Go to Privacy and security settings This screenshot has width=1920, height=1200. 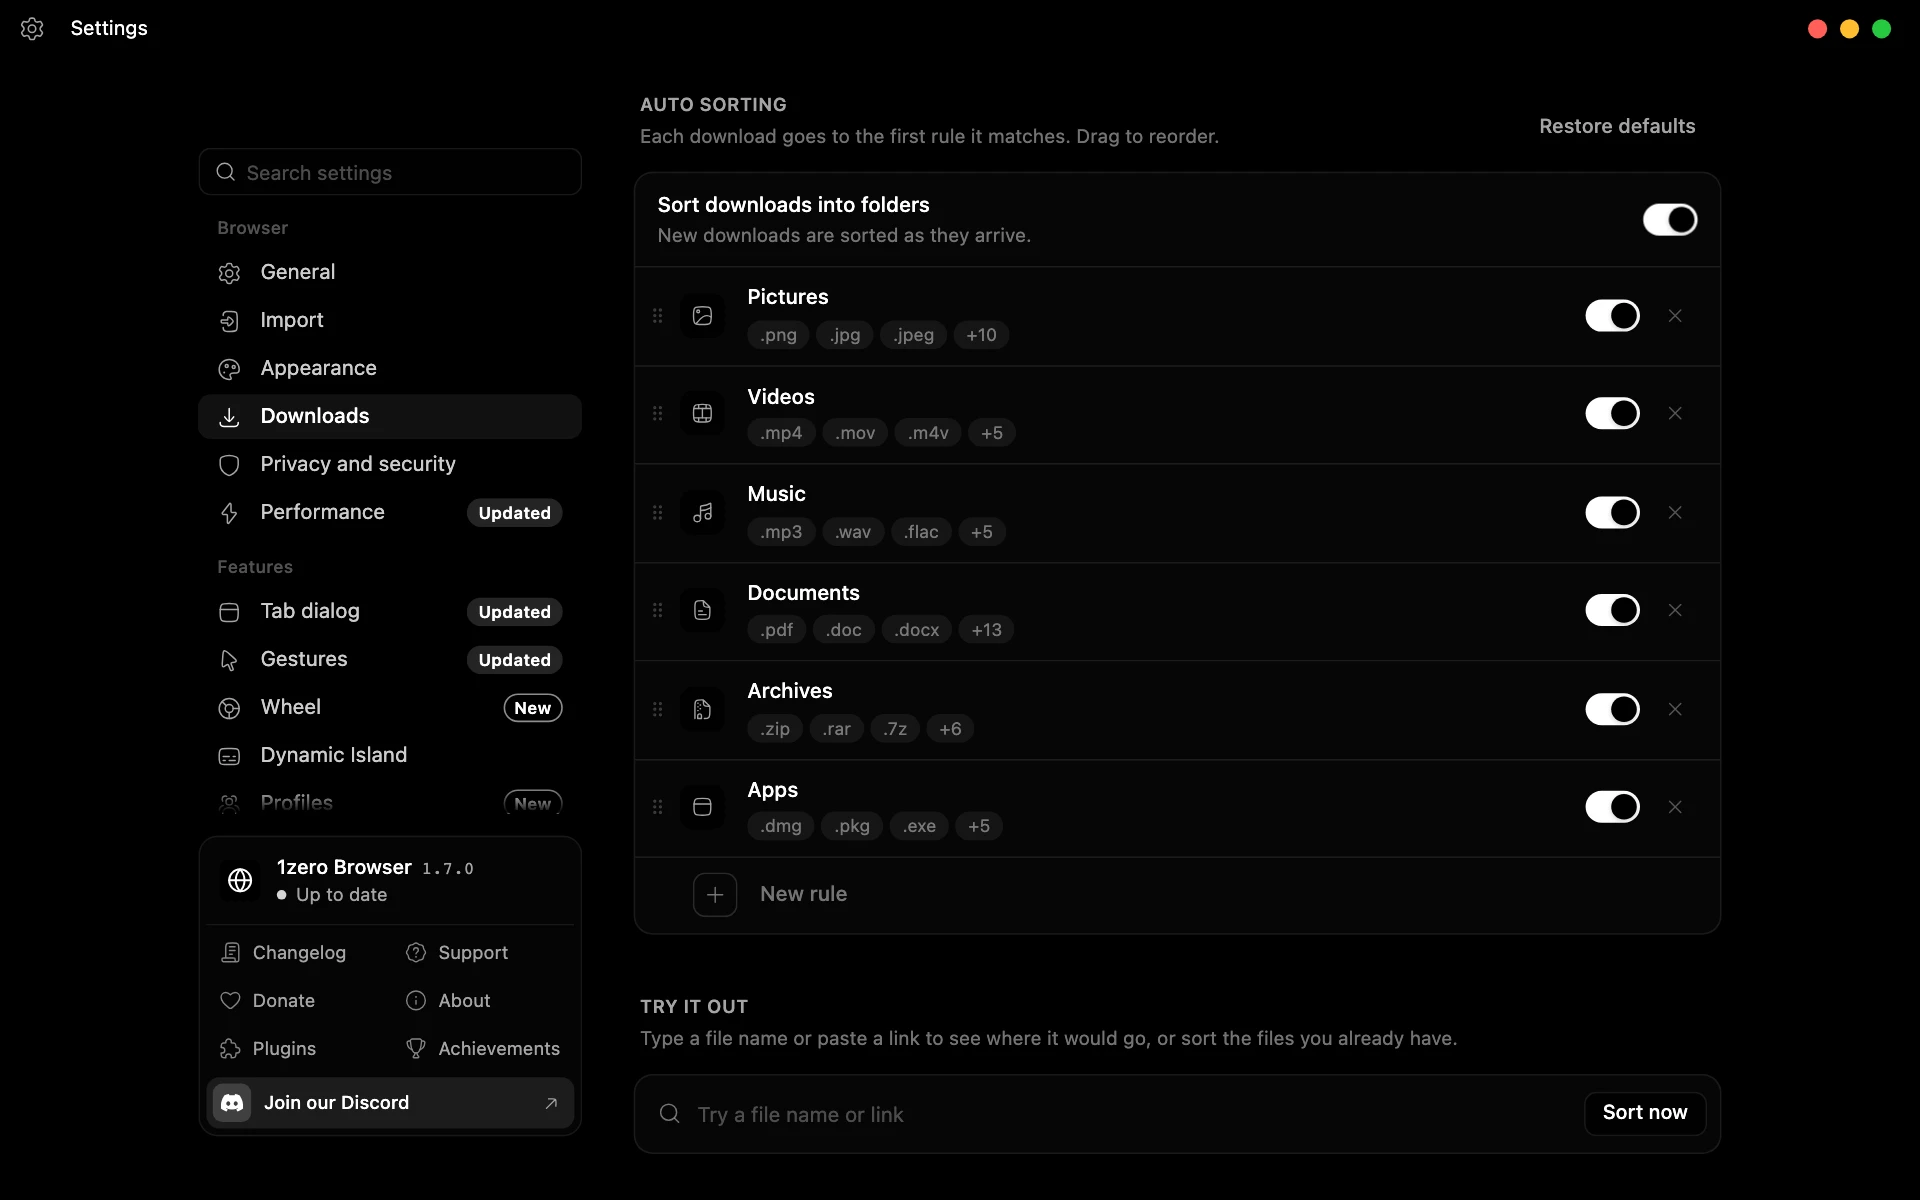tap(390, 464)
